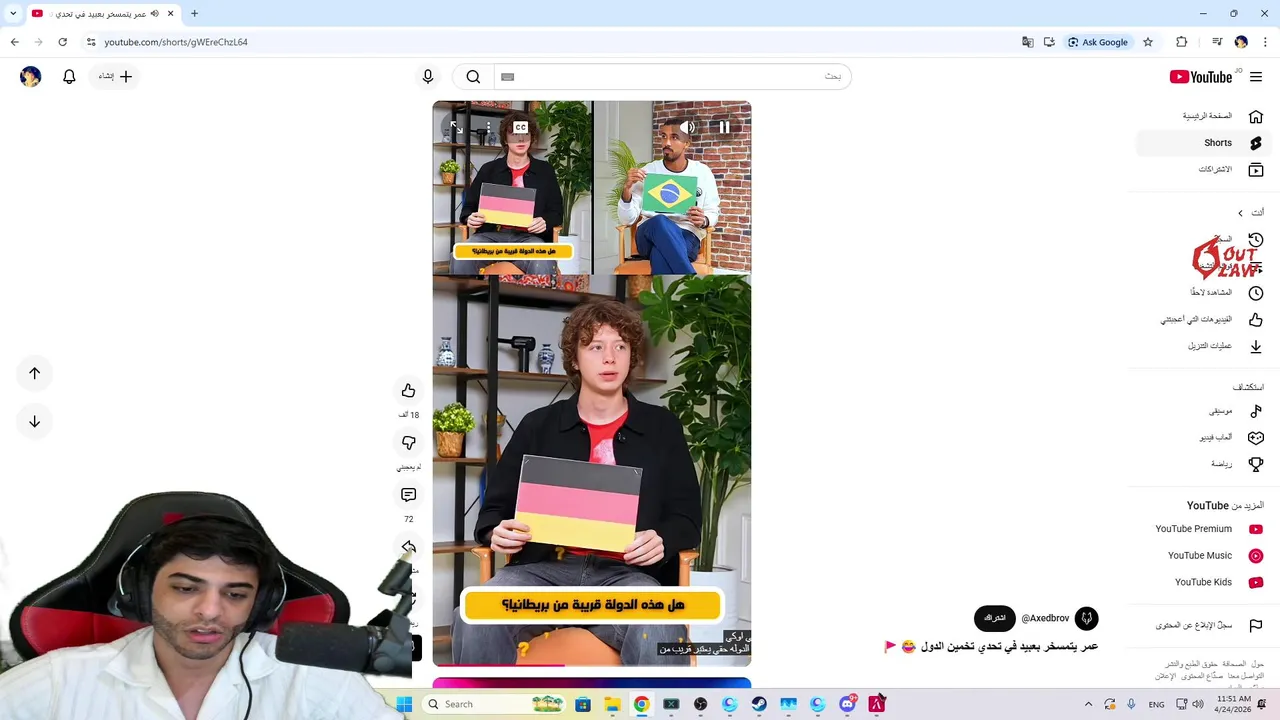Start voice search with microphone icon
1280x720 pixels.
[x=428, y=77]
